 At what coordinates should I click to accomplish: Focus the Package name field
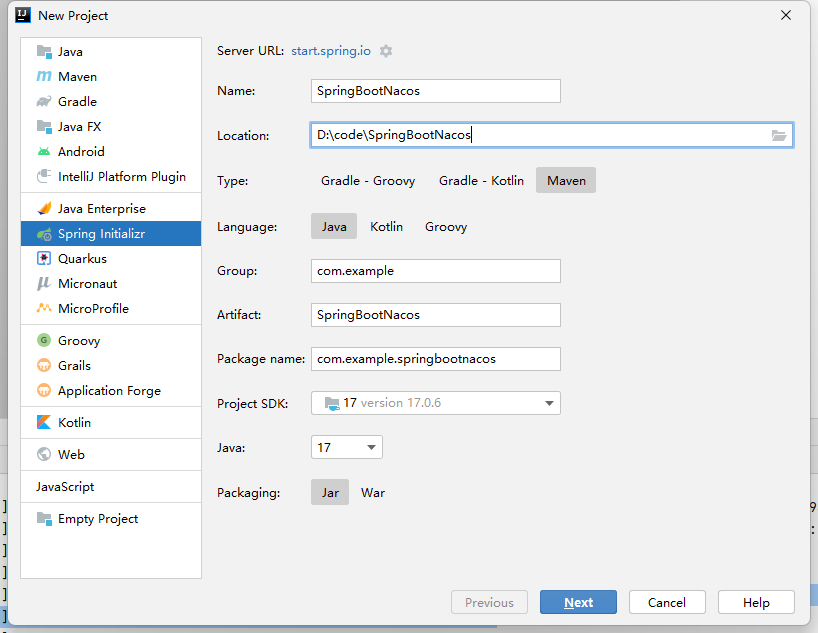(x=436, y=359)
